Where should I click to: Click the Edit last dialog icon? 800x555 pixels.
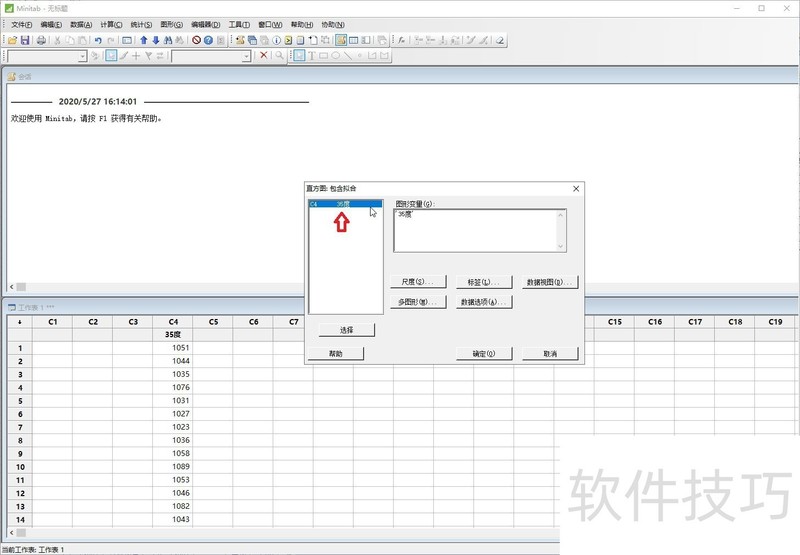point(127,40)
